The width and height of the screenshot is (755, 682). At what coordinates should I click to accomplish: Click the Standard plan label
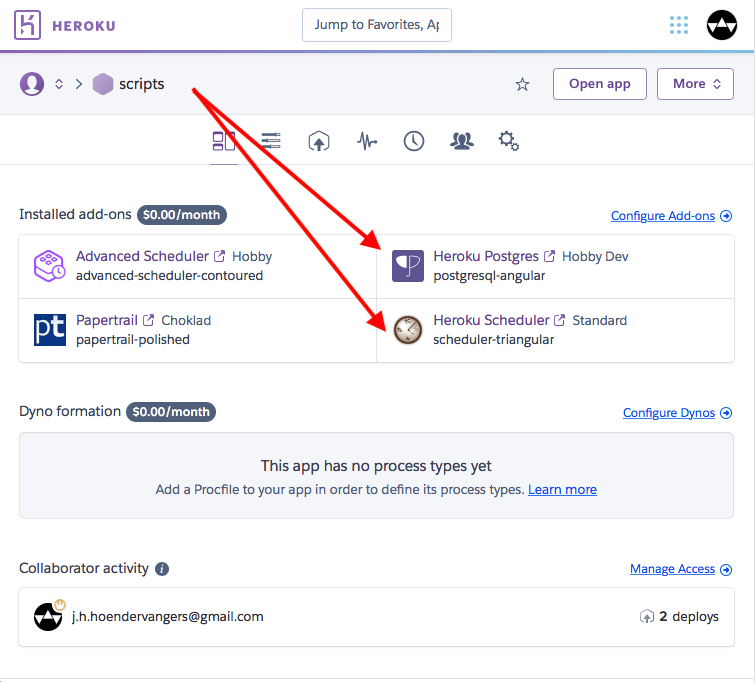[599, 320]
